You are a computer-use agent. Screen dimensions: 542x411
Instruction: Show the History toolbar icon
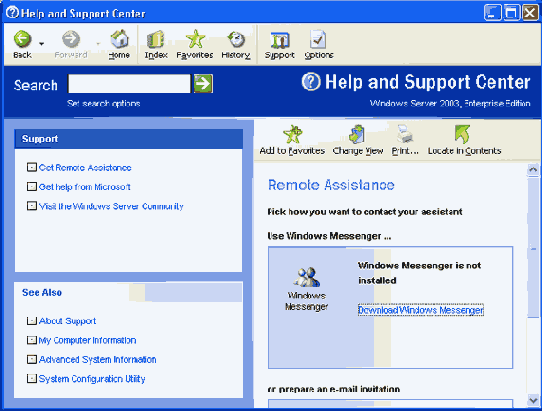tap(236, 39)
